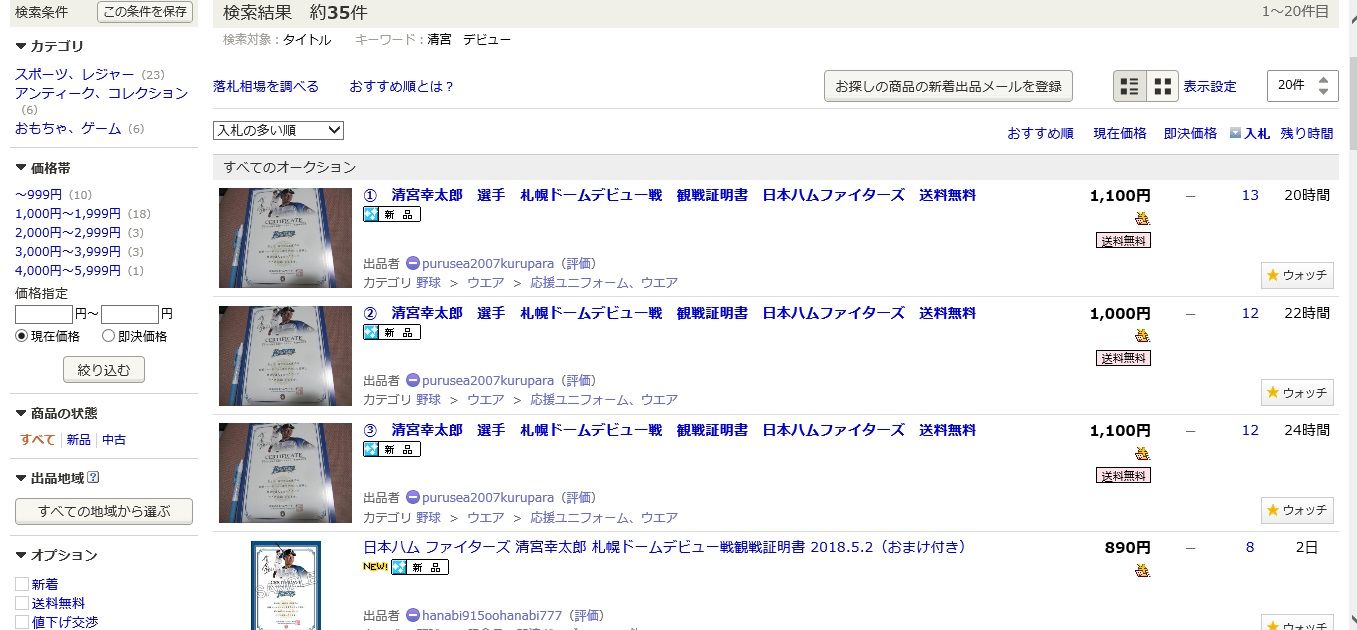Click the maximum price input field
Viewport: 1357px width, 630px height.
pos(130,314)
